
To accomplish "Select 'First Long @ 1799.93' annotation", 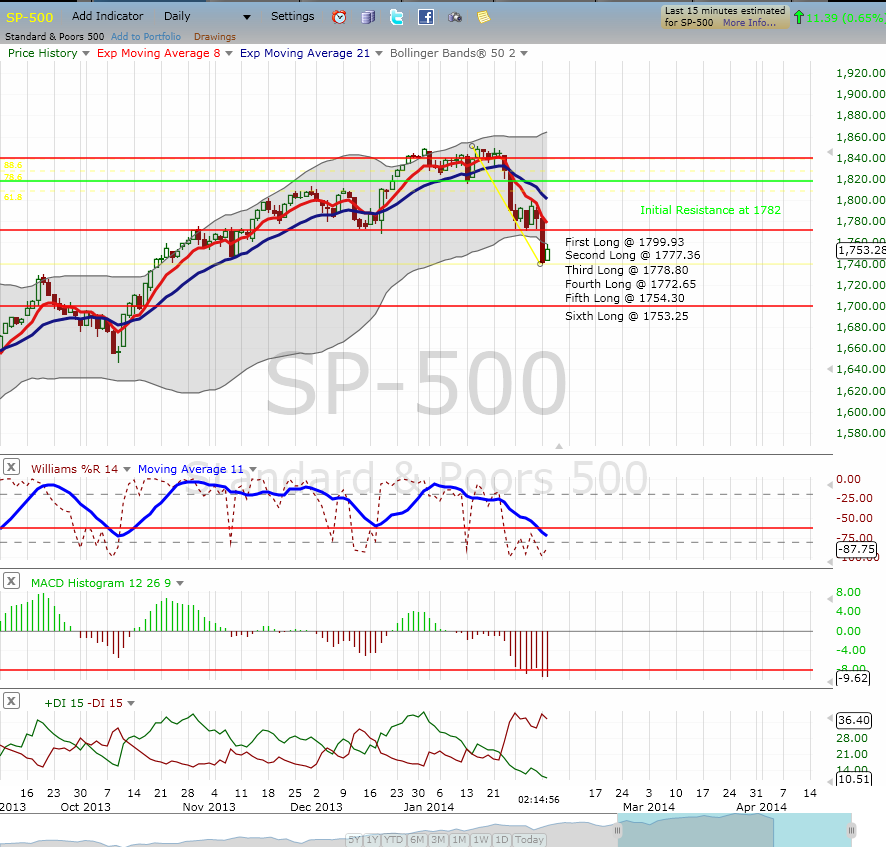I will (624, 242).
